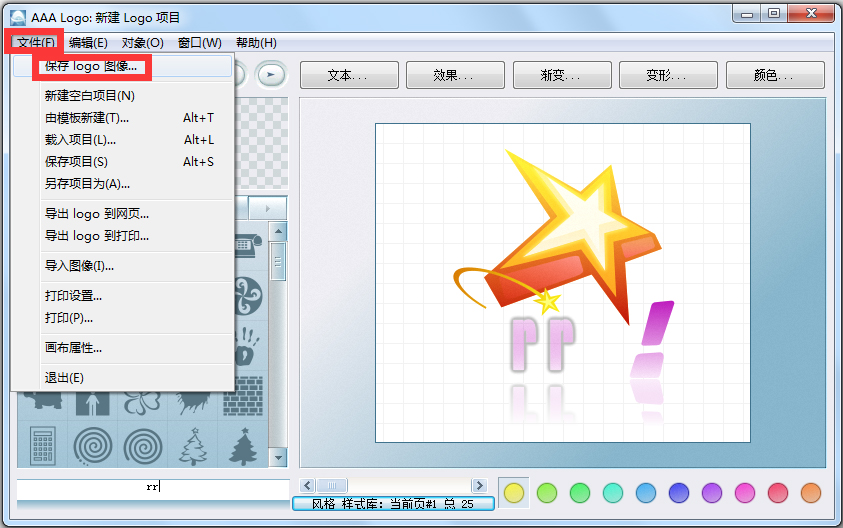Select 导入图像(I) from the menu
The image size is (843, 528).
pyautogui.click(x=79, y=266)
